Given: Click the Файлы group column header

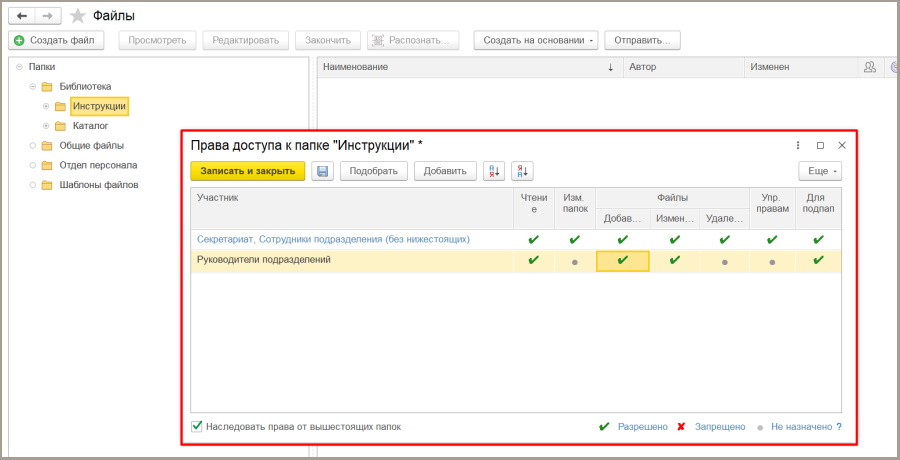Looking at the screenshot, I should 673,198.
